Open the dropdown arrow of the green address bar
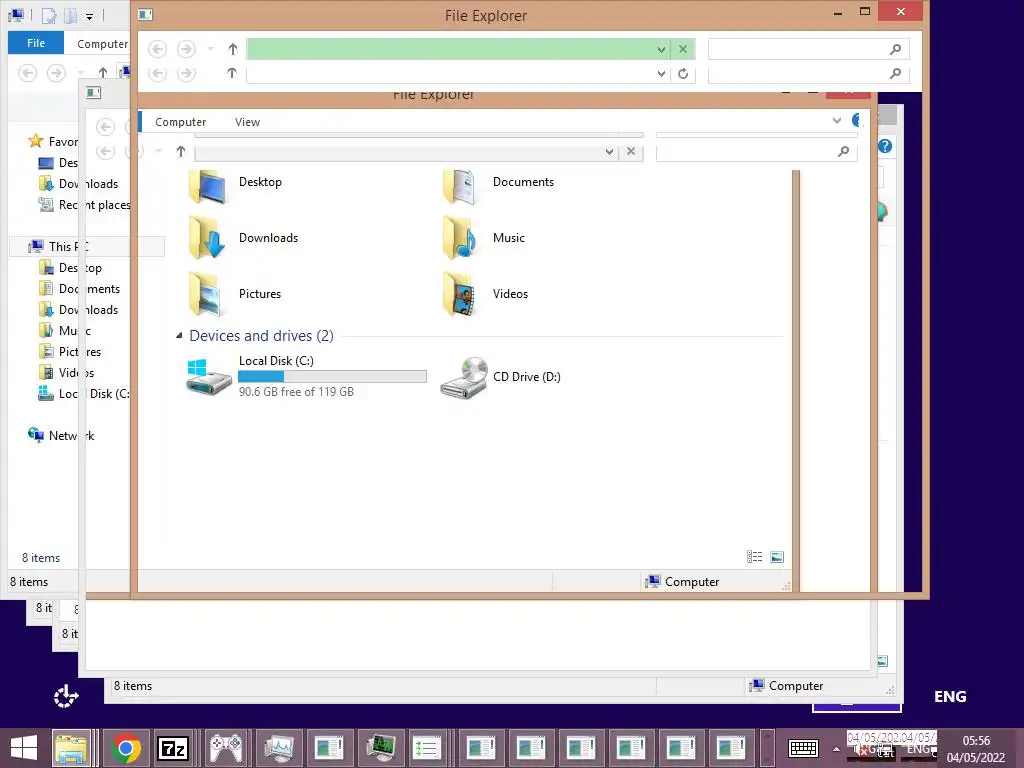The image size is (1024, 768). 661,49
